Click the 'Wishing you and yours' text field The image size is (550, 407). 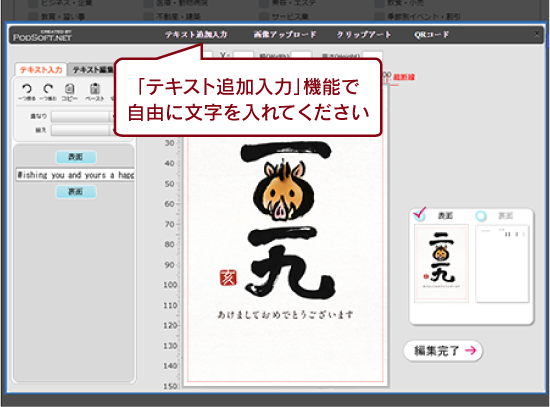click(75, 175)
